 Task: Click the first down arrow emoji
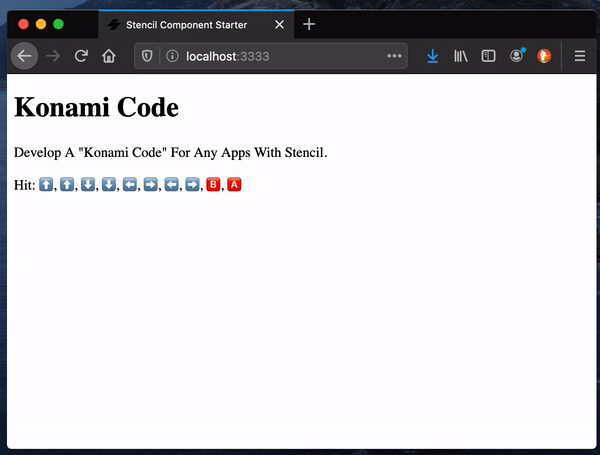point(88,184)
